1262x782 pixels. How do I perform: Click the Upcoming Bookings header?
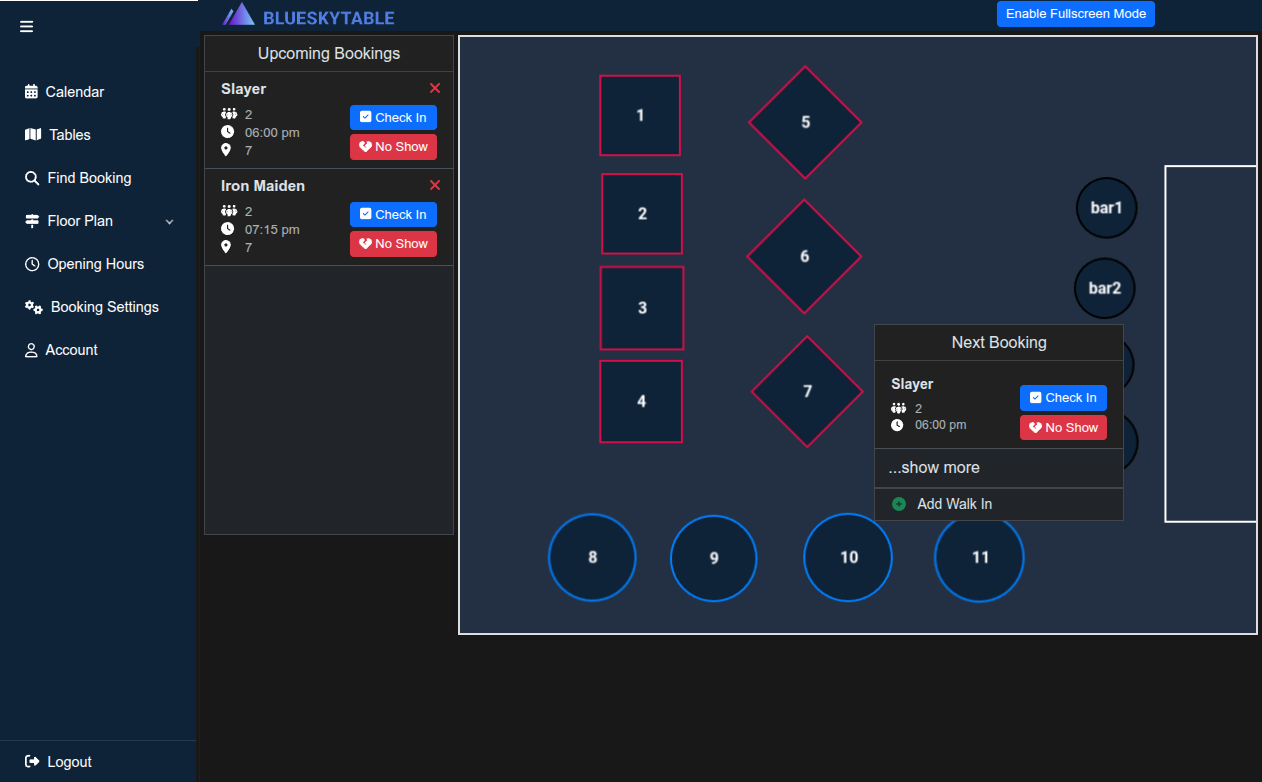(329, 54)
